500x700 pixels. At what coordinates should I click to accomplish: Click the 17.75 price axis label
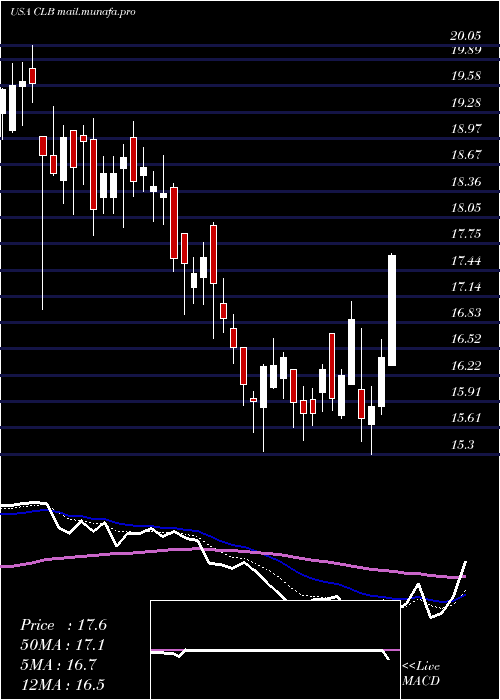466,234
